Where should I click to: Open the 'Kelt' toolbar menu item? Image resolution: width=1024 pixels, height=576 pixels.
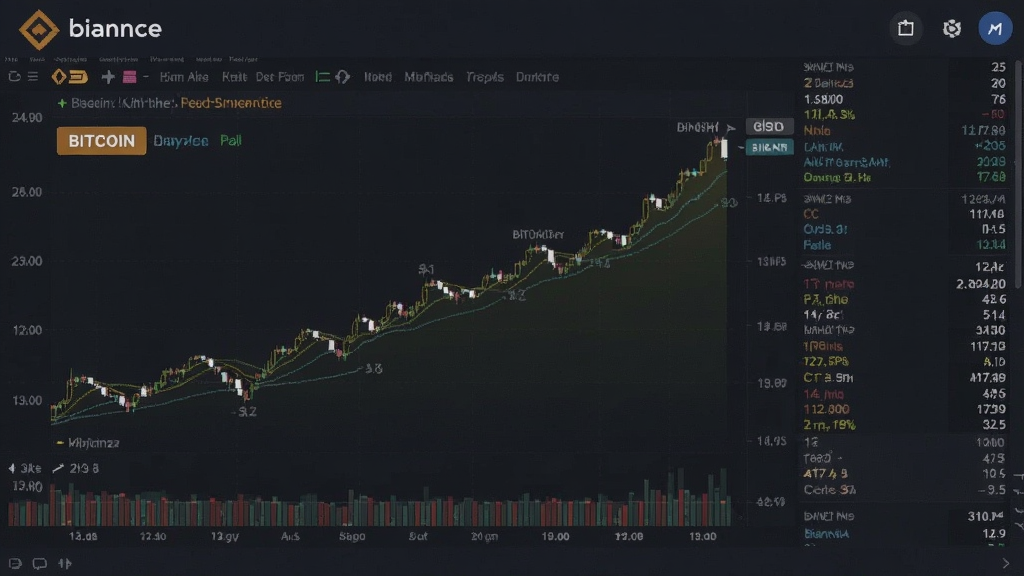234,77
